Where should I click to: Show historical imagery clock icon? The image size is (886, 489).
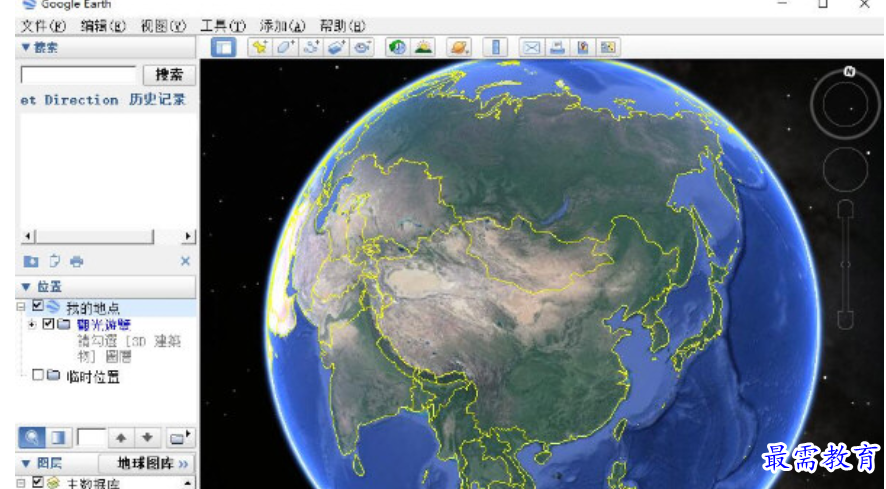click(398, 47)
